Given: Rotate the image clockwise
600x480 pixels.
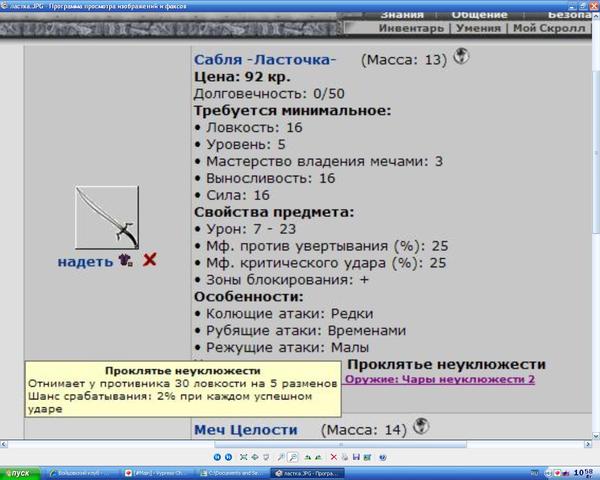Looking at the screenshot, I should tap(307, 457).
